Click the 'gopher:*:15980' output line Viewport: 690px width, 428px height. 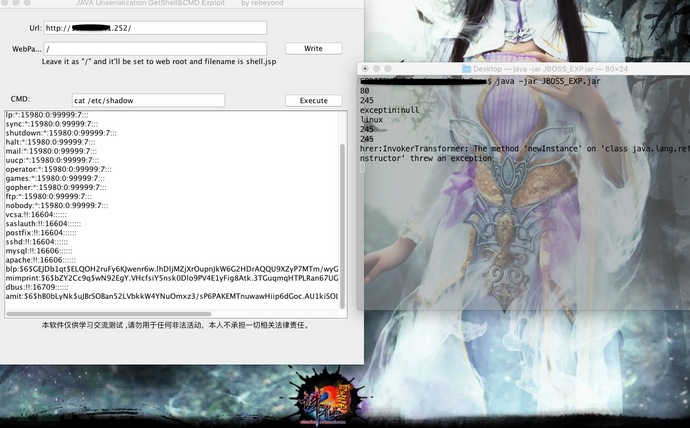coord(56,187)
